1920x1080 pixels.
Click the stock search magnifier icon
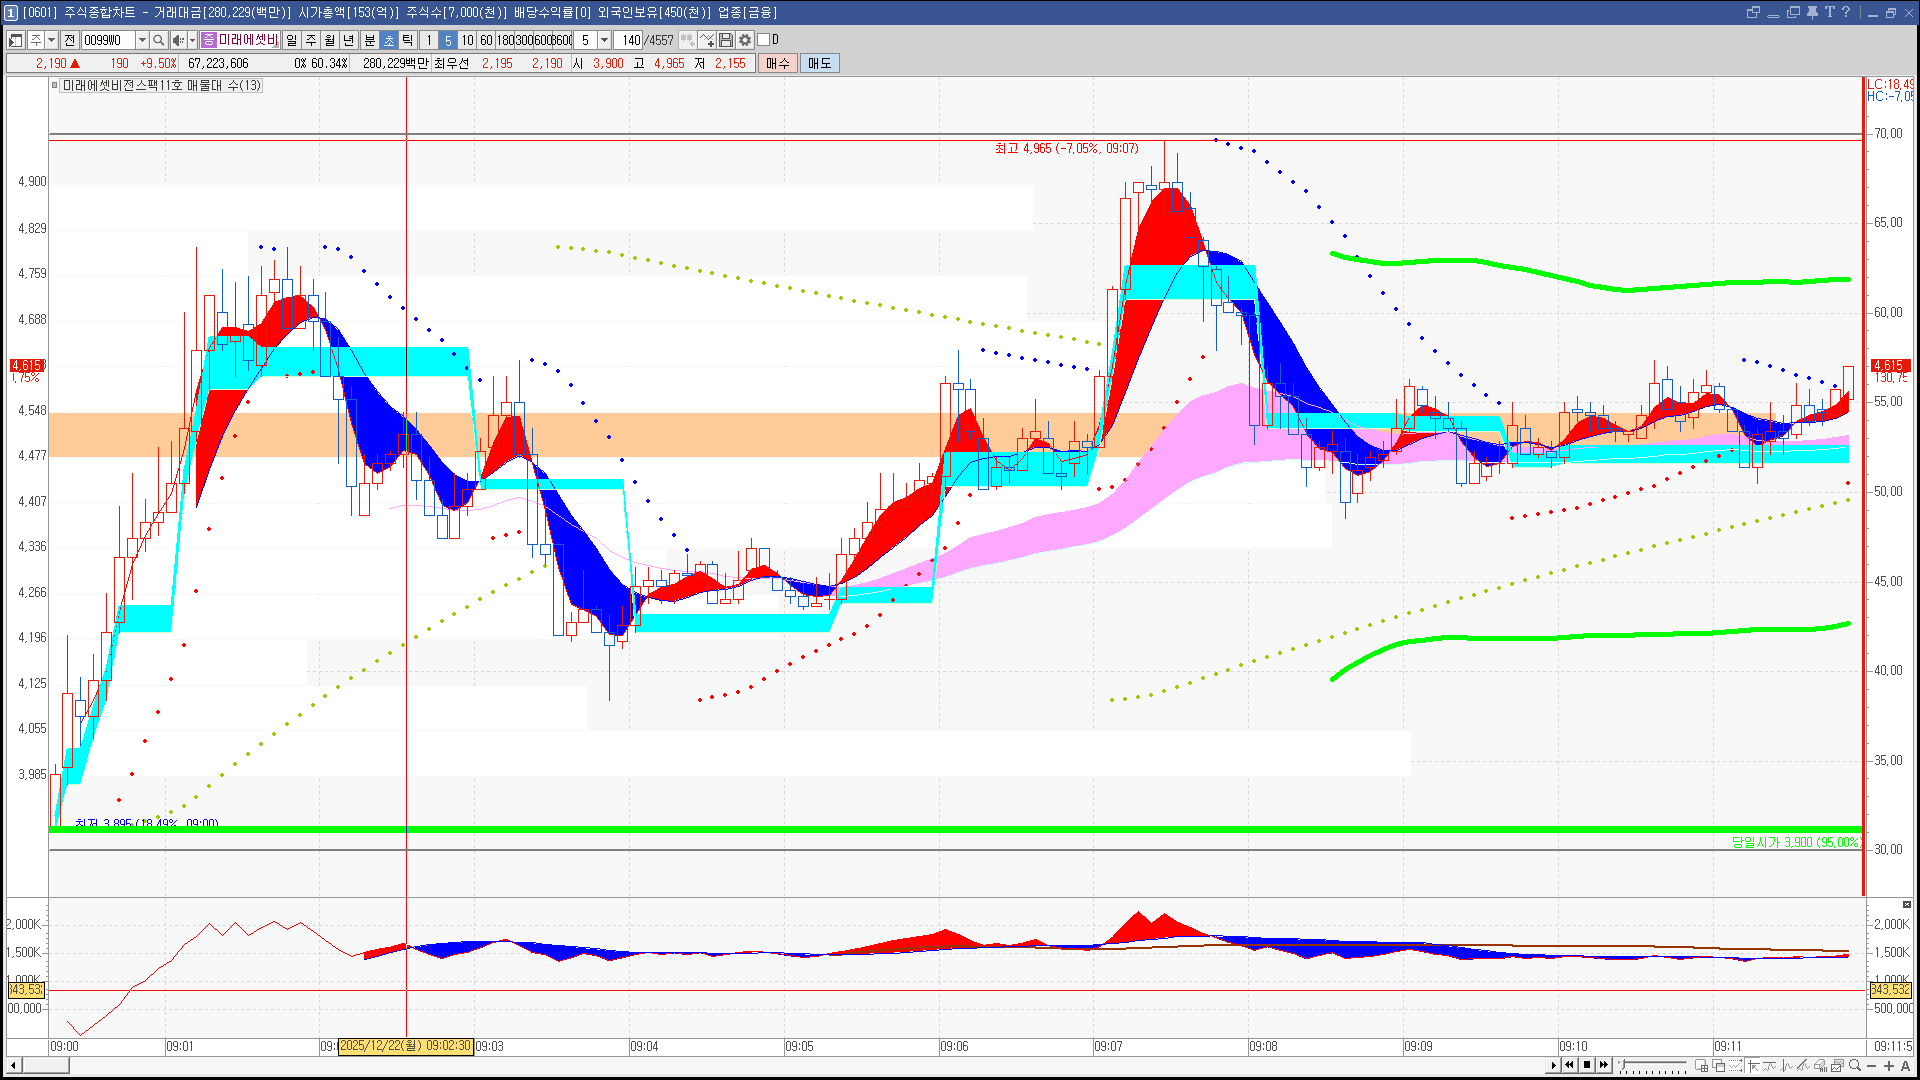(x=158, y=40)
